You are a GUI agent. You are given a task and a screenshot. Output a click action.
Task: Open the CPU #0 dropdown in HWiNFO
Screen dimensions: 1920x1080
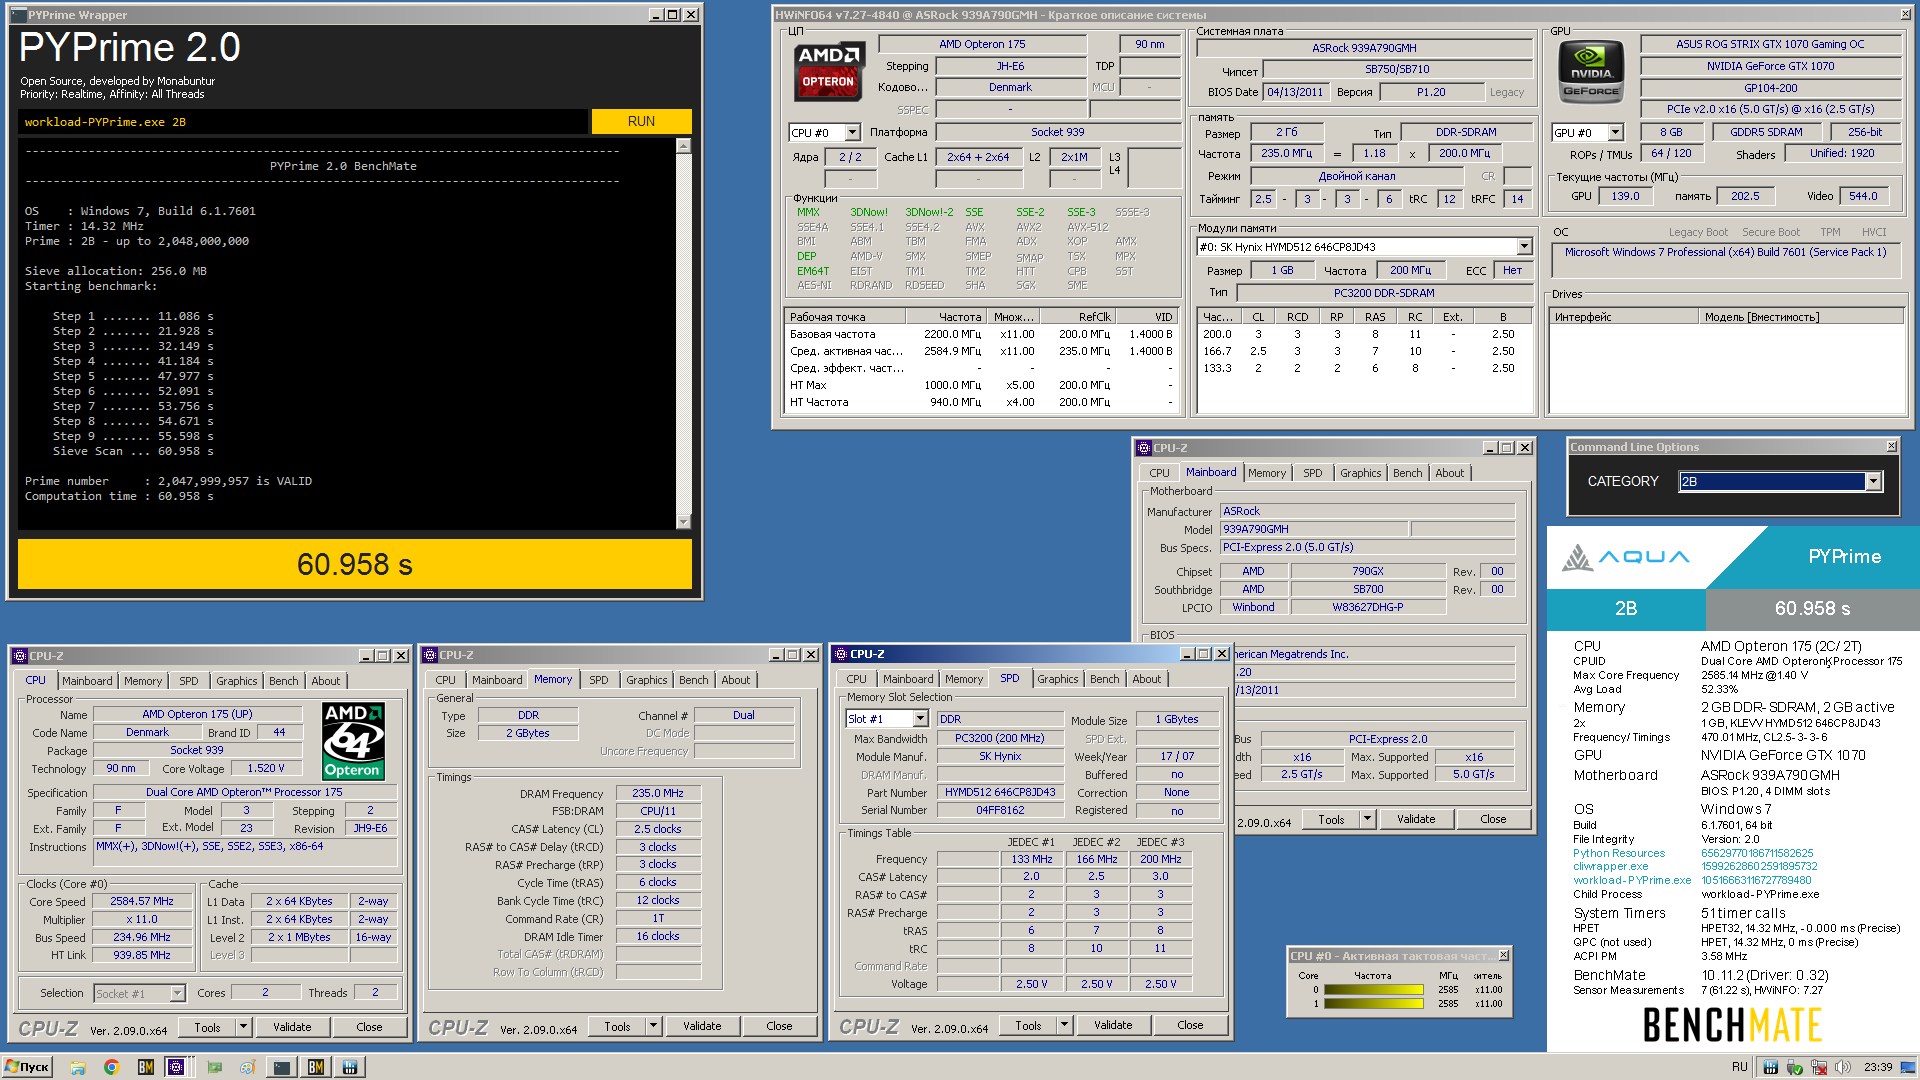point(852,133)
